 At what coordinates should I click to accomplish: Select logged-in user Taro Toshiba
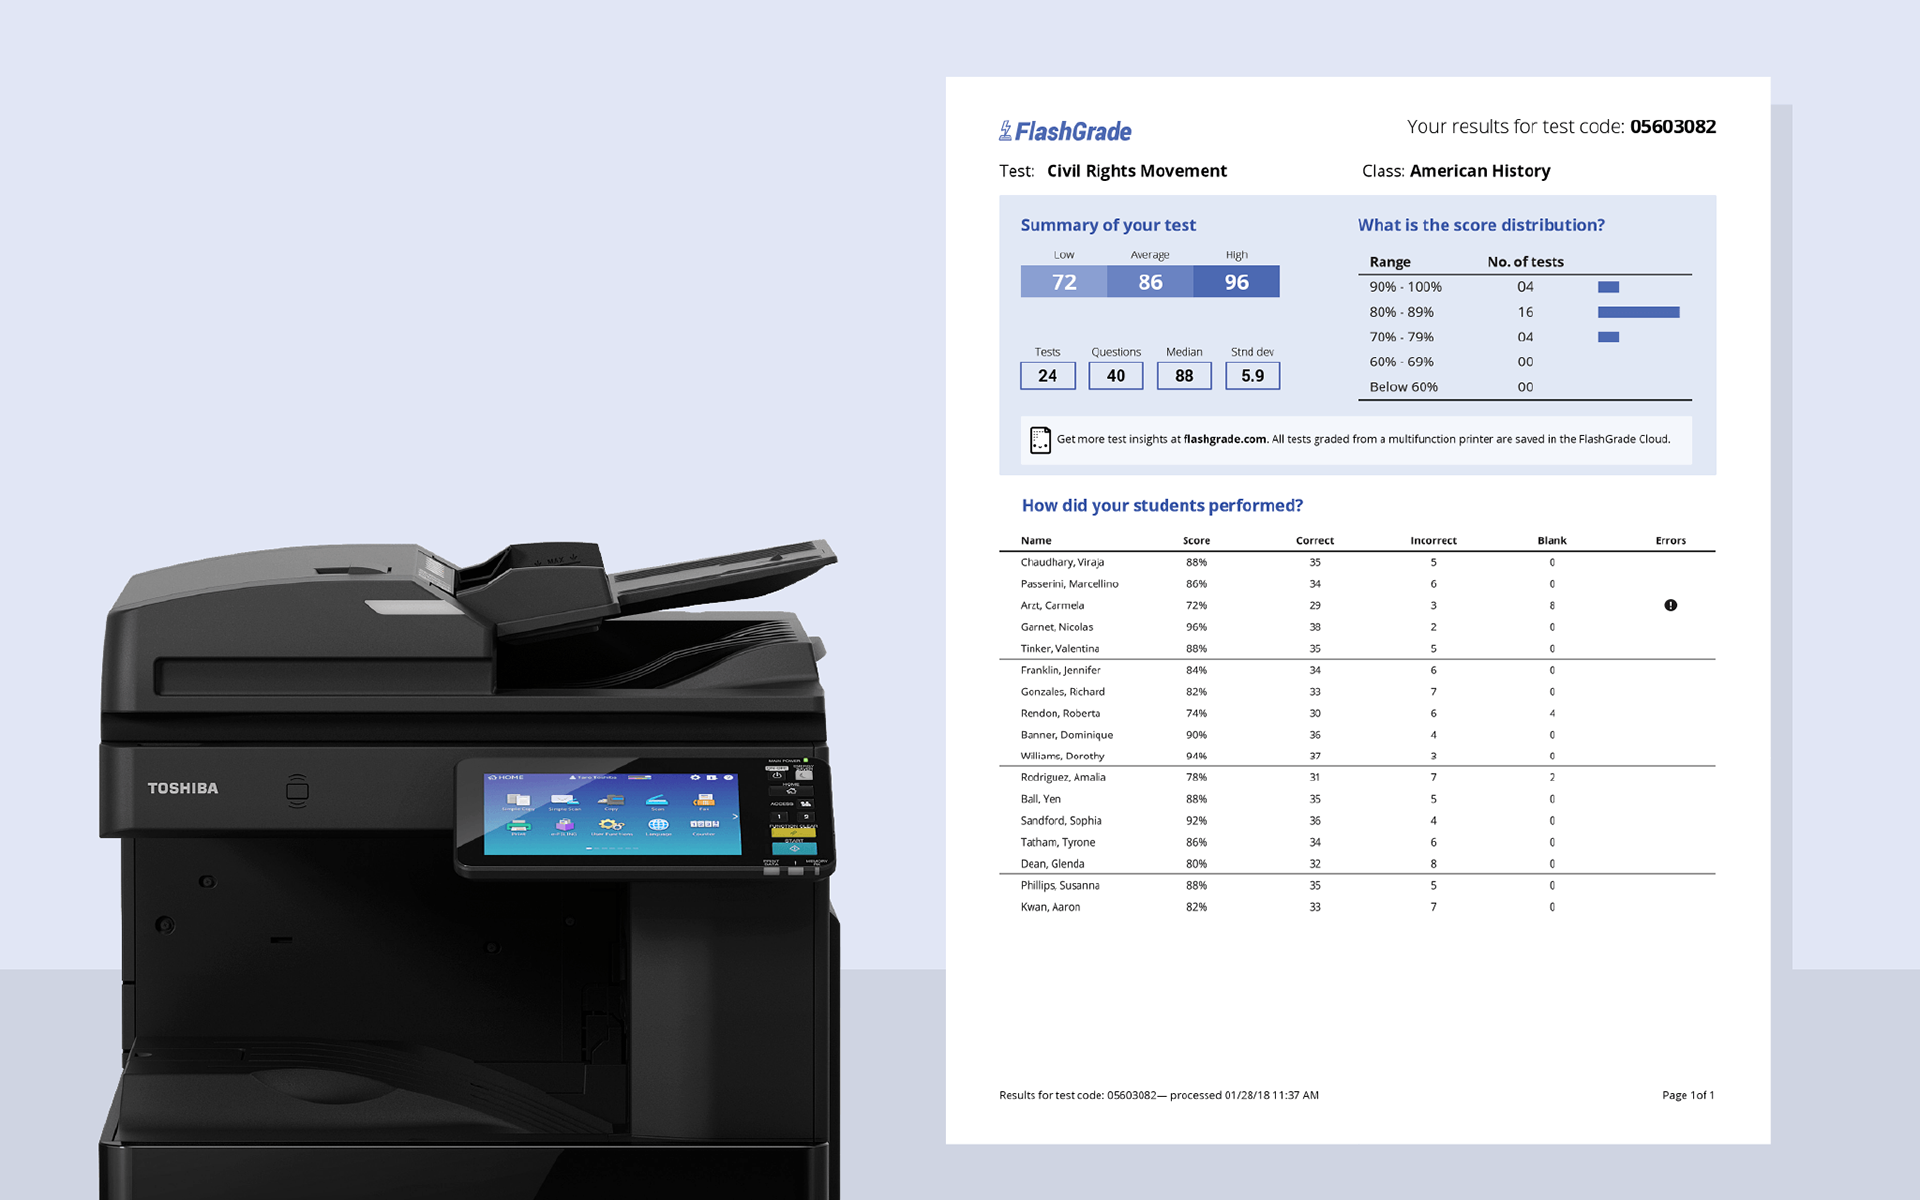click(x=593, y=777)
